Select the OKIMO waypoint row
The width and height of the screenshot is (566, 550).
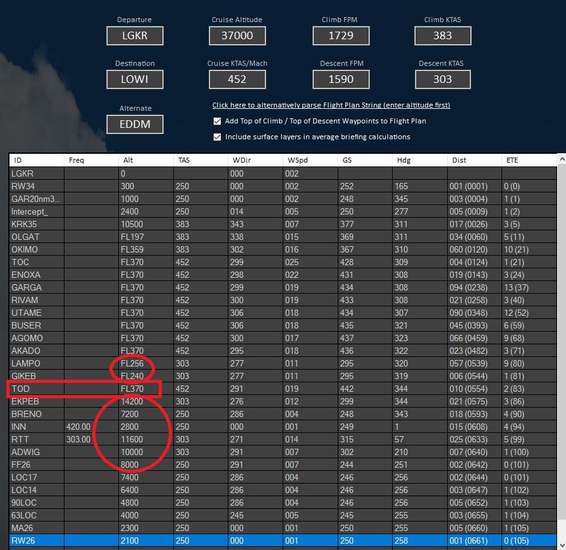pos(283,249)
